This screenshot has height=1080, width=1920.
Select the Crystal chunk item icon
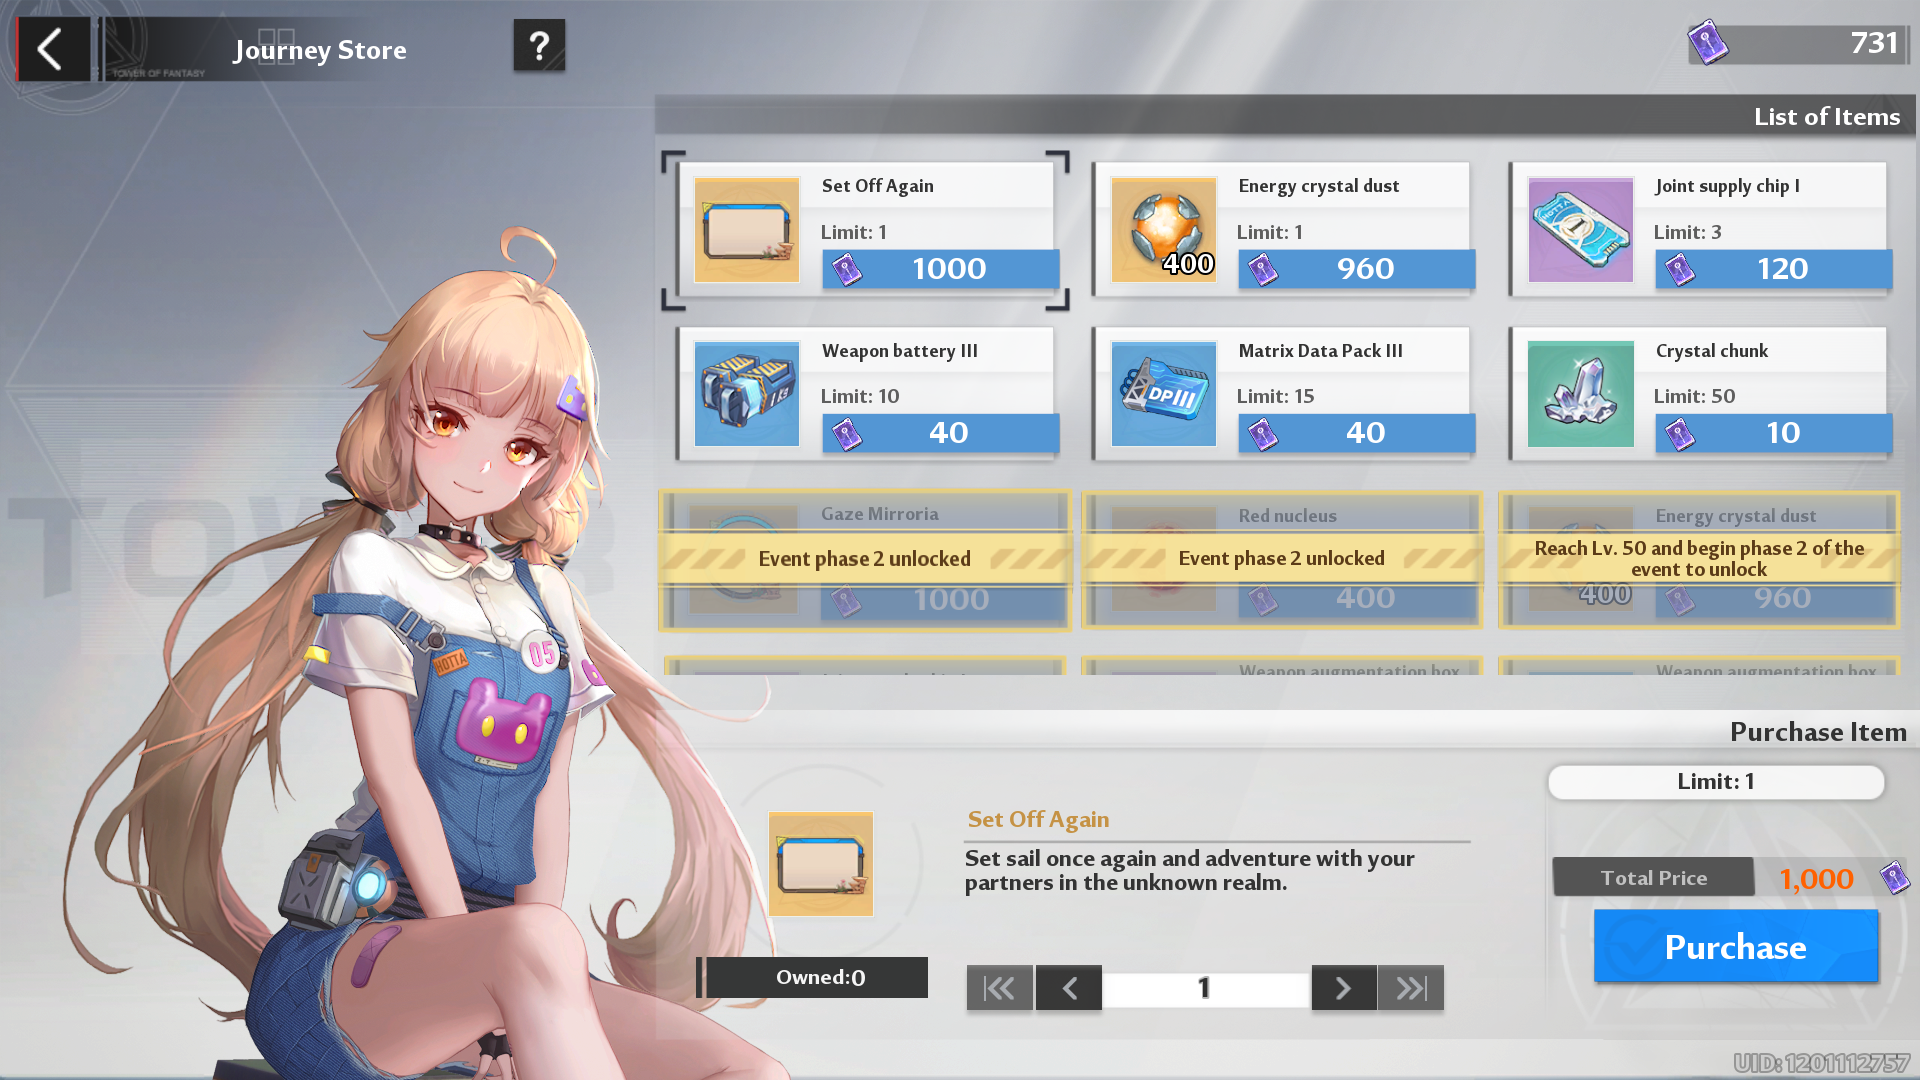(x=1580, y=394)
